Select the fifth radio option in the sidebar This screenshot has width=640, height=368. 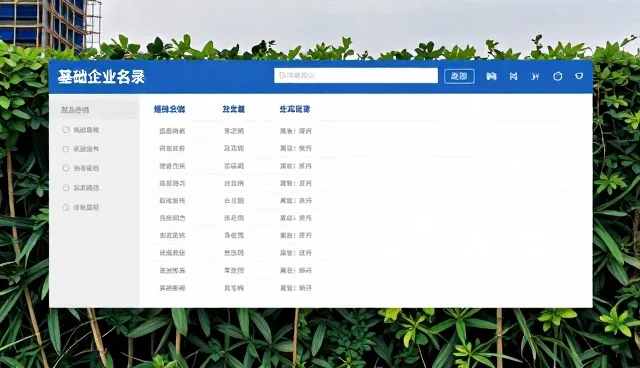(x=66, y=207)
